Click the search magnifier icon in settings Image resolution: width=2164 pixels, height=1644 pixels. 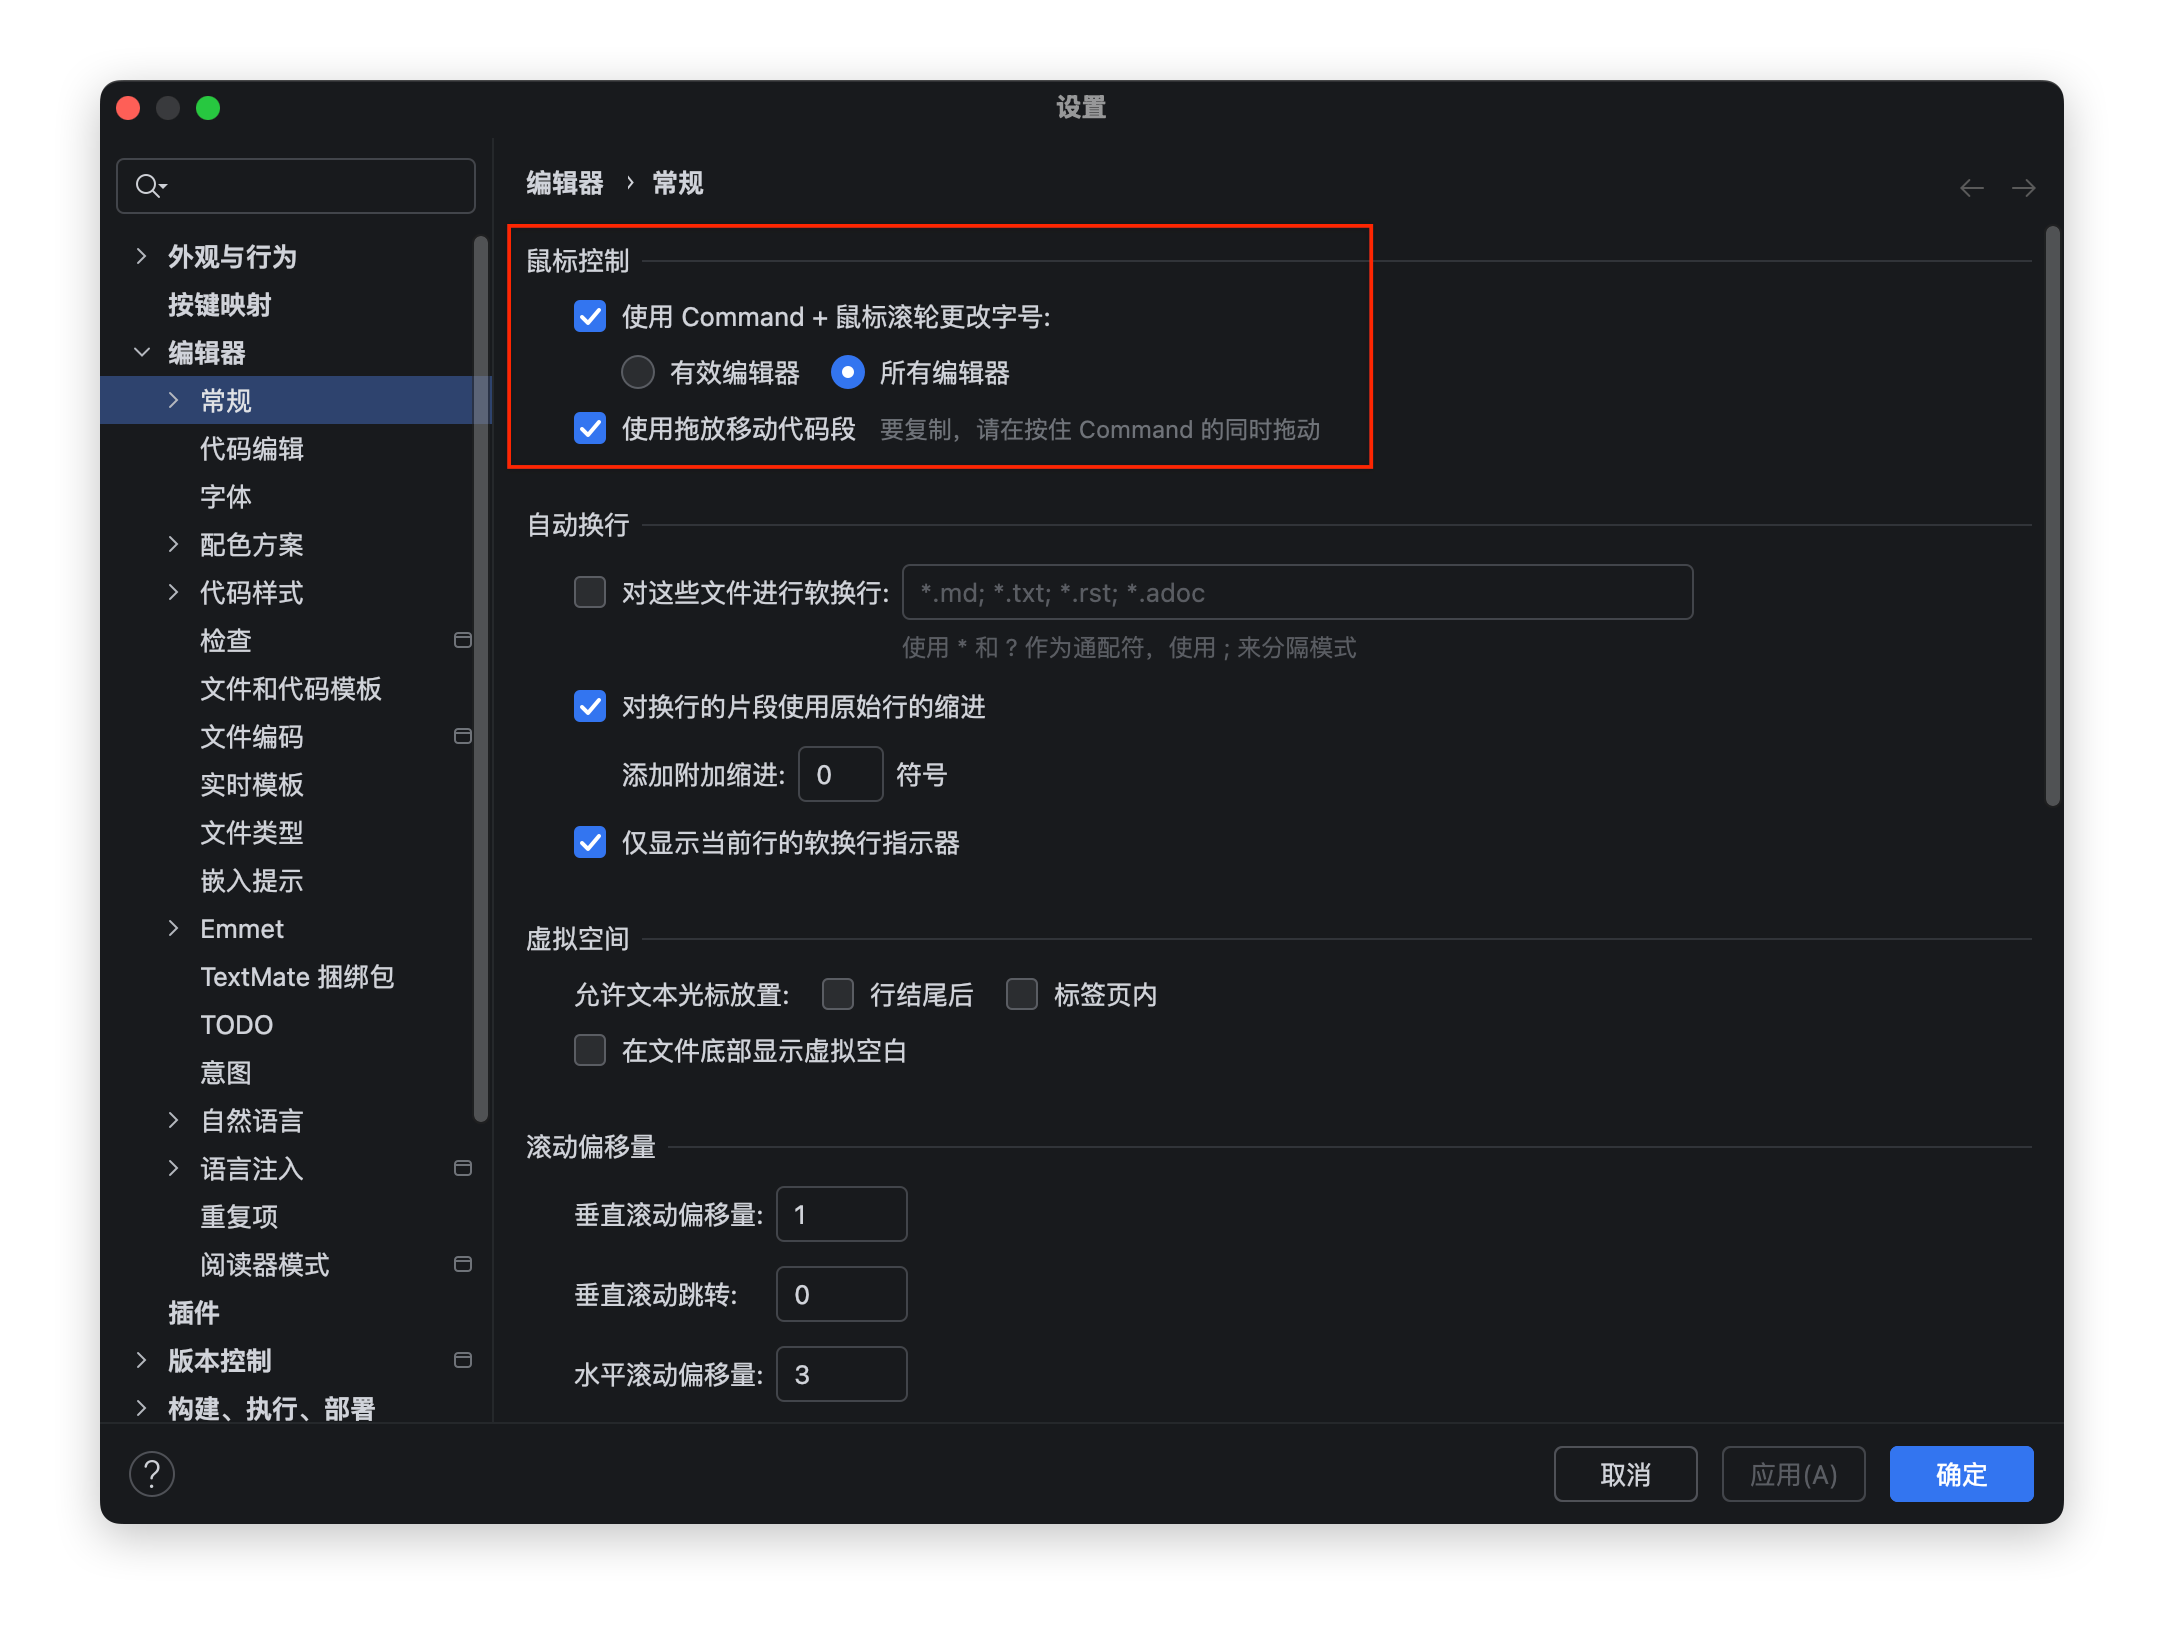click(x=150, y=186)
